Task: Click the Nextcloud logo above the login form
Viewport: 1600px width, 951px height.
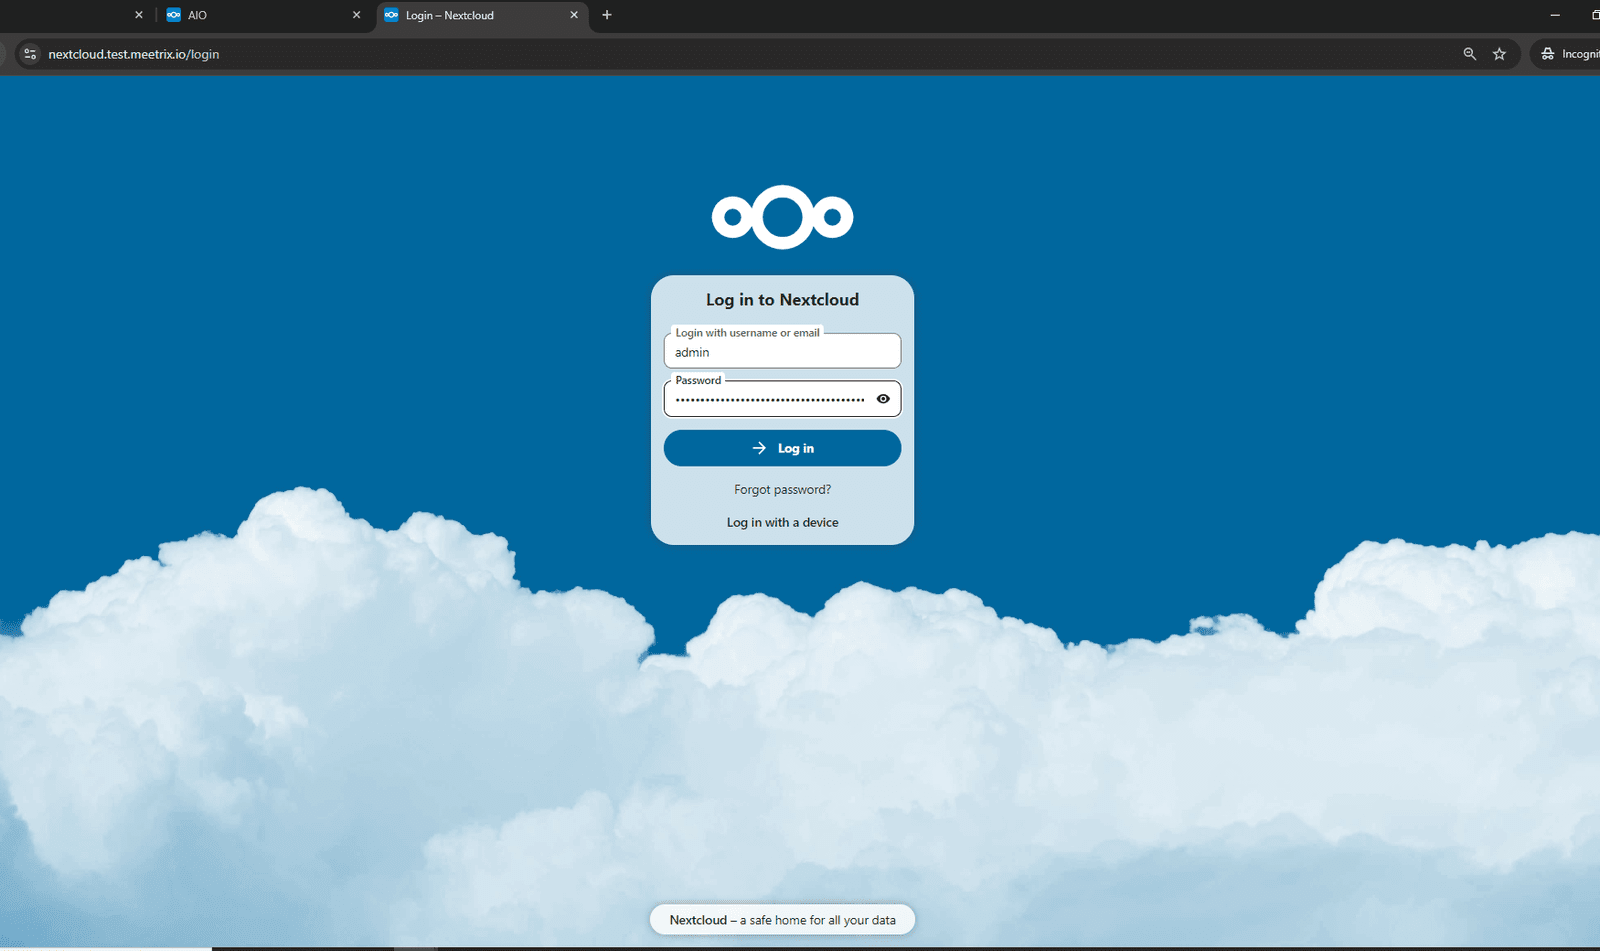Action: click(x=782, y=217)
